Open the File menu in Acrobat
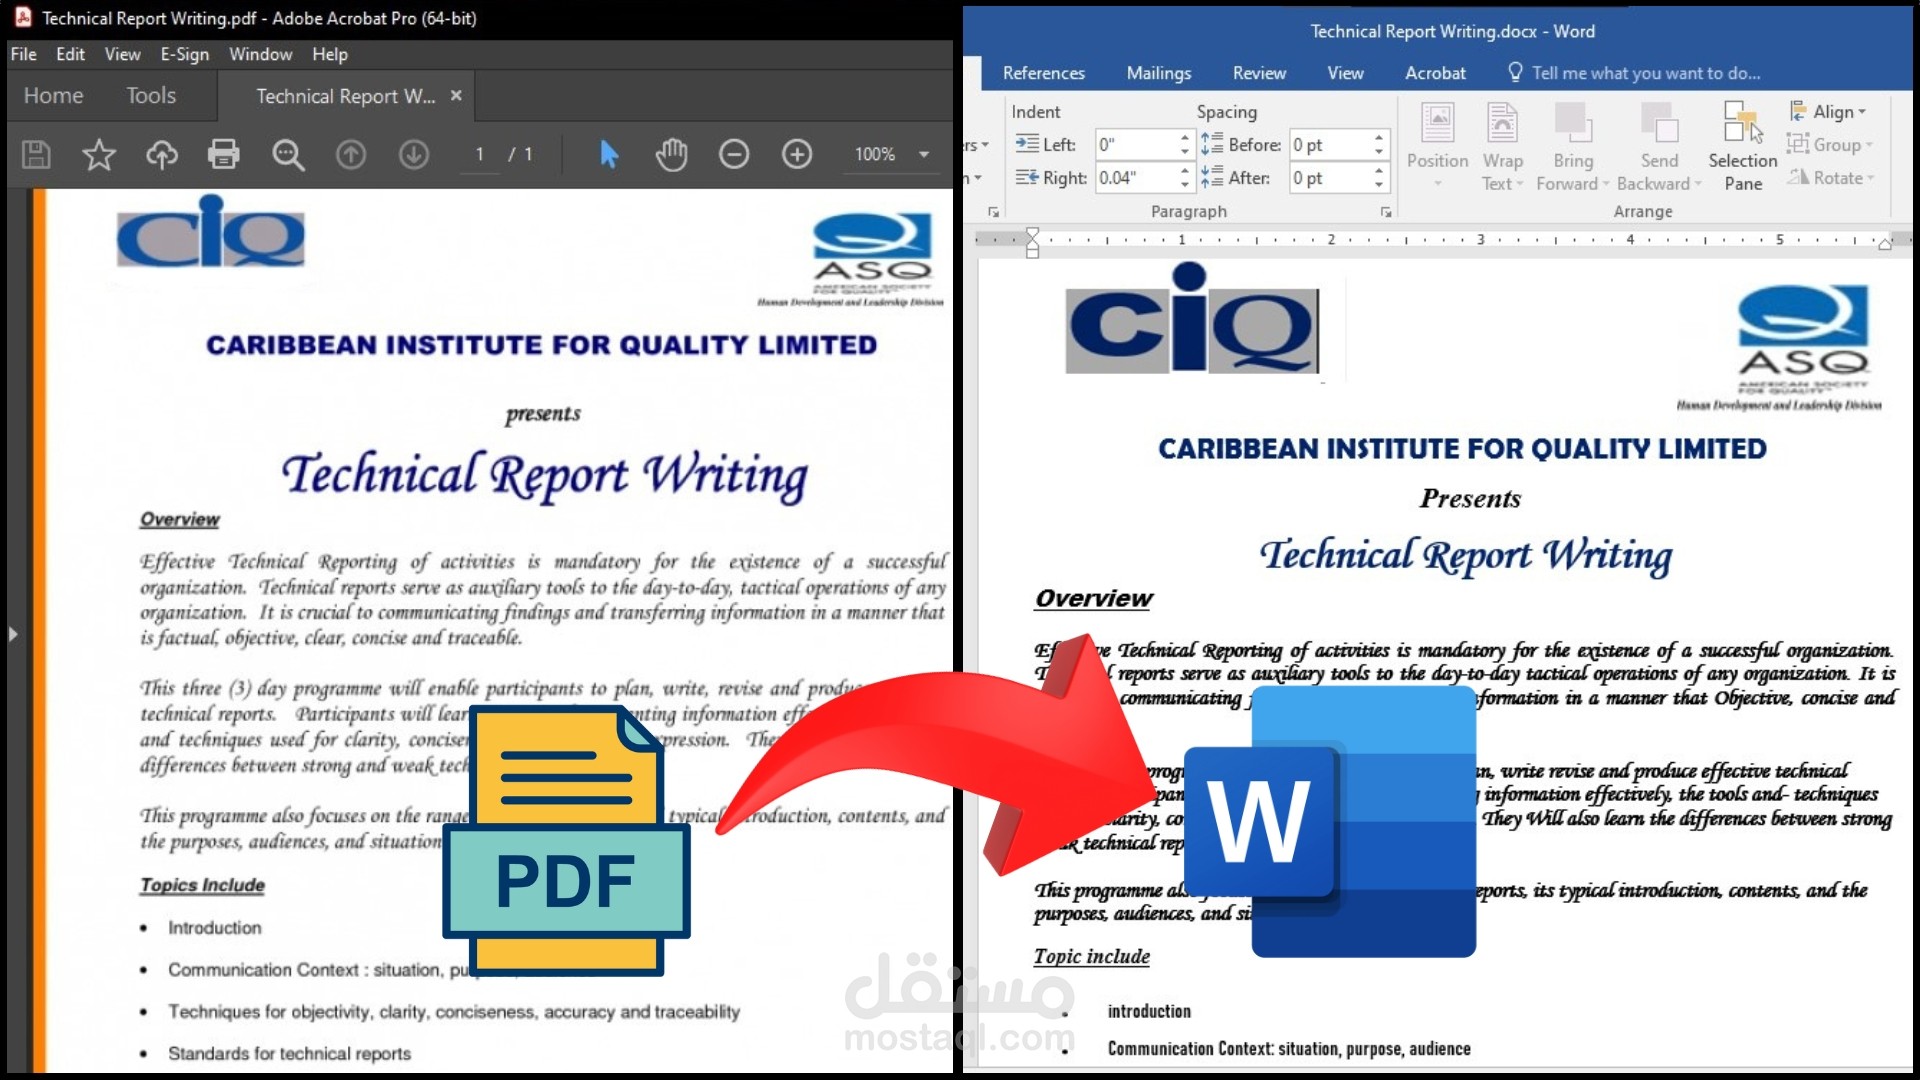This screenshot has width=1920, height=1080. click(x=23, y=54)
